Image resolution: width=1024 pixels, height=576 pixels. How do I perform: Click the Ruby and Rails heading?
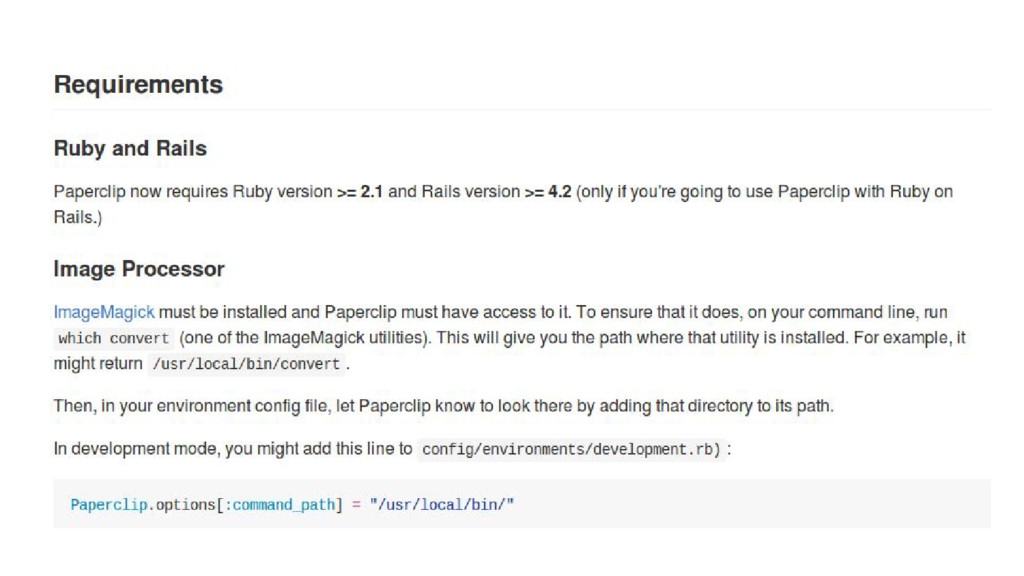click(x=130, y=148)
